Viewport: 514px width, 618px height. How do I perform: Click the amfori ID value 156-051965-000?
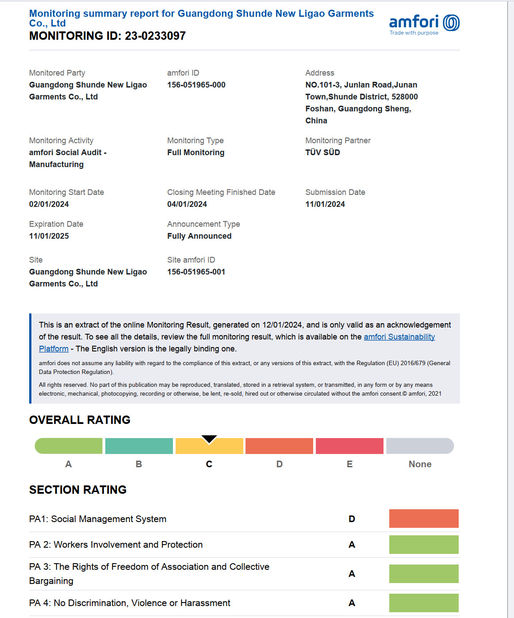(196, 85)
